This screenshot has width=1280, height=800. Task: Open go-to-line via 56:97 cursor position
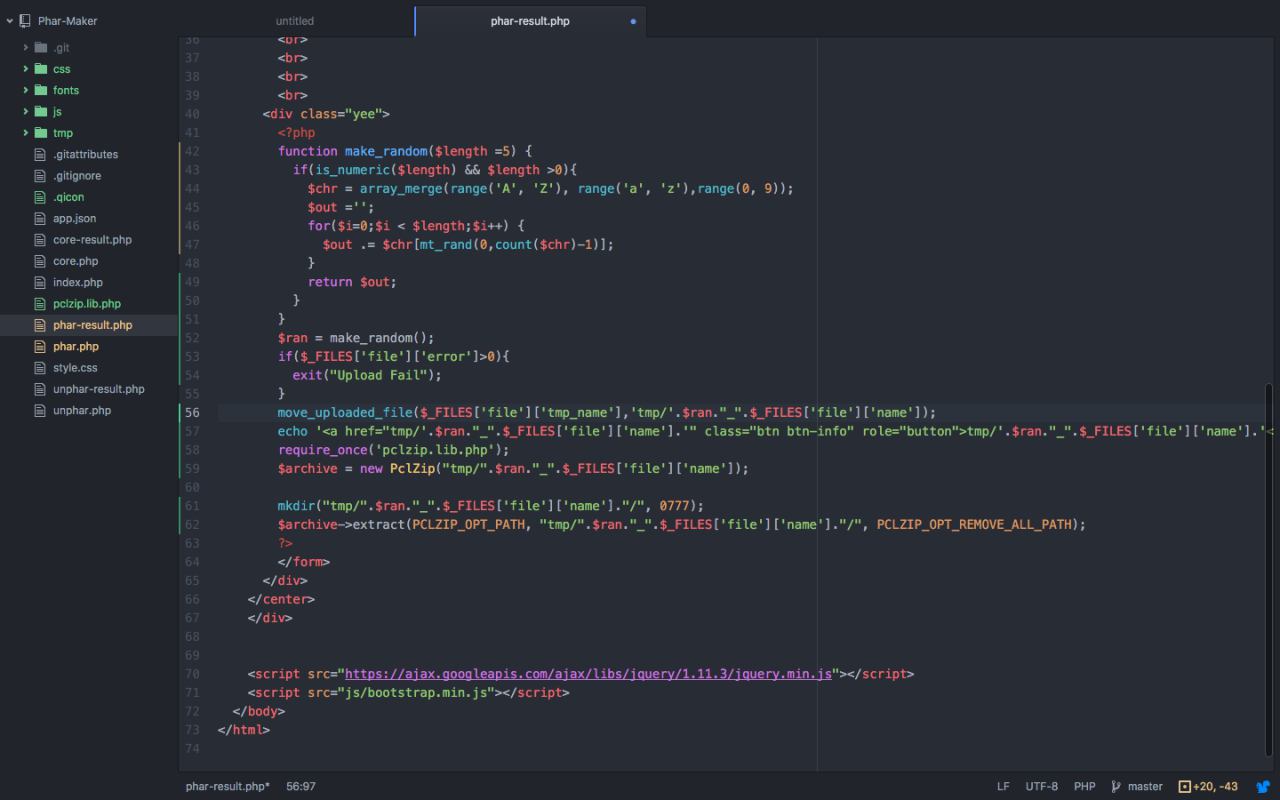pos(301,787)
